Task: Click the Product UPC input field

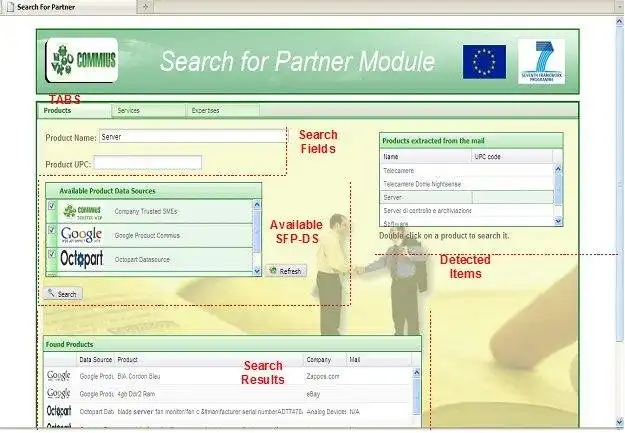Action: coord(147,163)
